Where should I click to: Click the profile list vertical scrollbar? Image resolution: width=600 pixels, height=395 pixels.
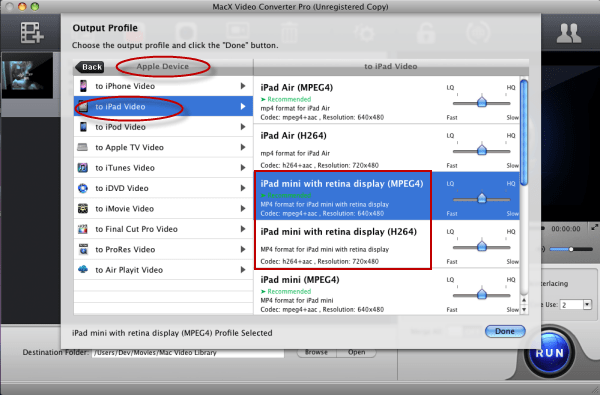pos(524,132)
